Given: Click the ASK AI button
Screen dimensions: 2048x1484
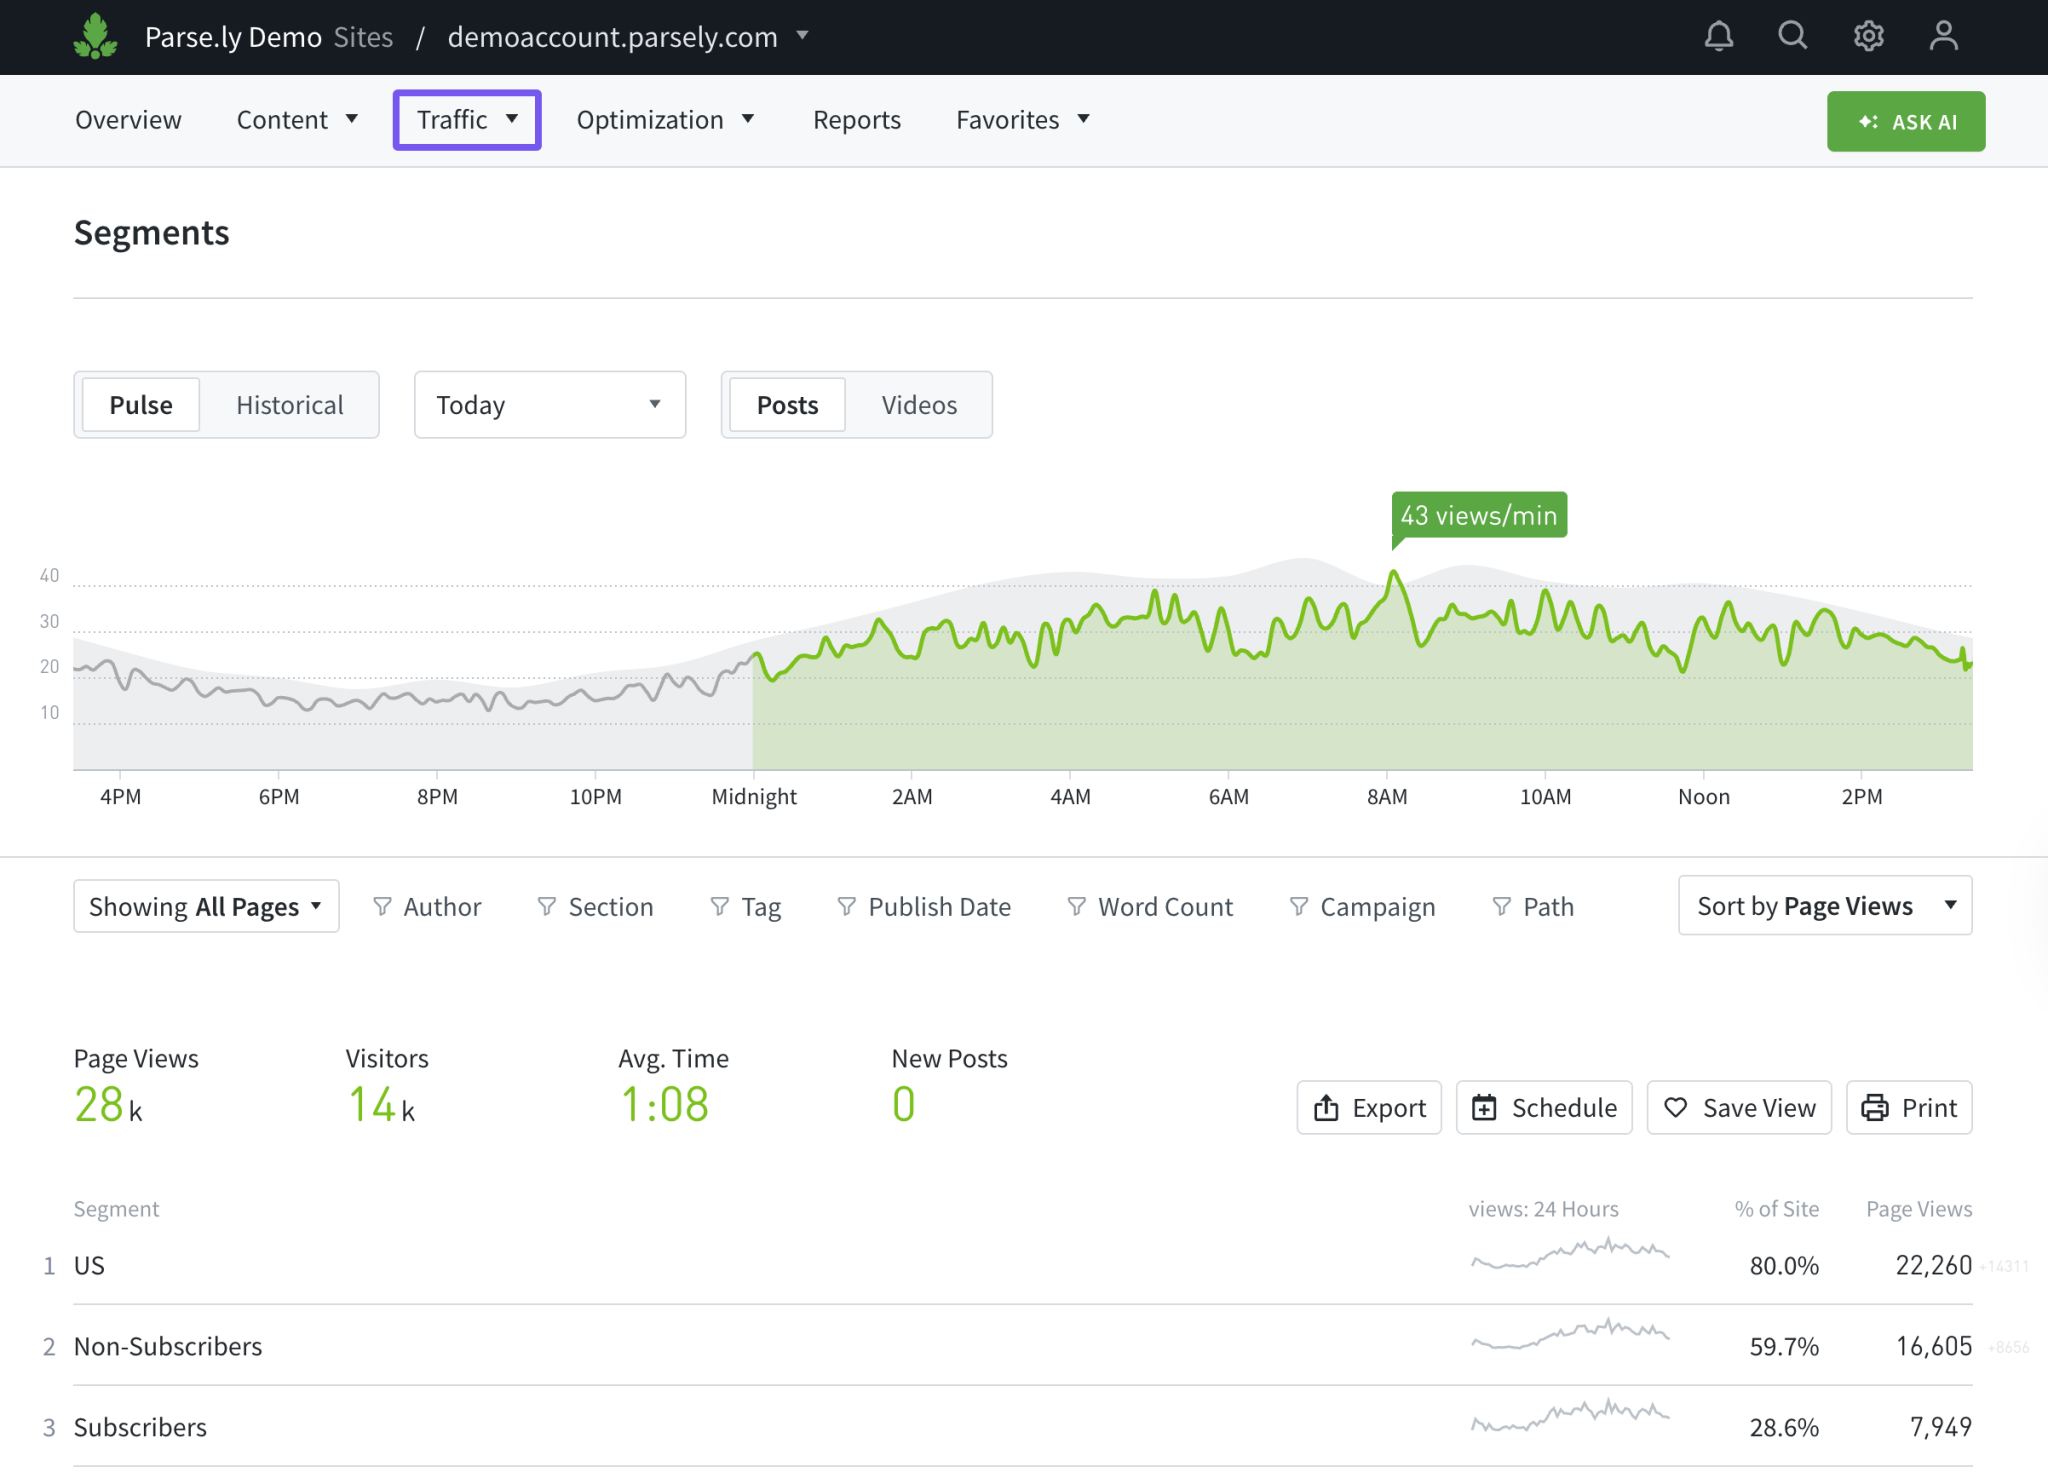Looking at the screenshot, I should pyautogui.click(x=1905, y=121).
